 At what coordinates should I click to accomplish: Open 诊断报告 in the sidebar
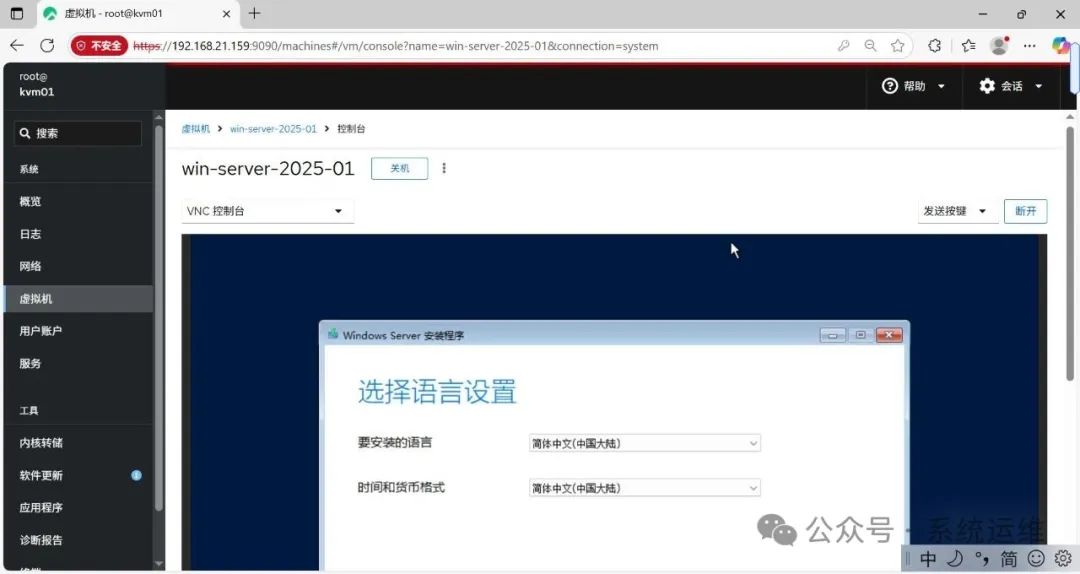[78, 540]
